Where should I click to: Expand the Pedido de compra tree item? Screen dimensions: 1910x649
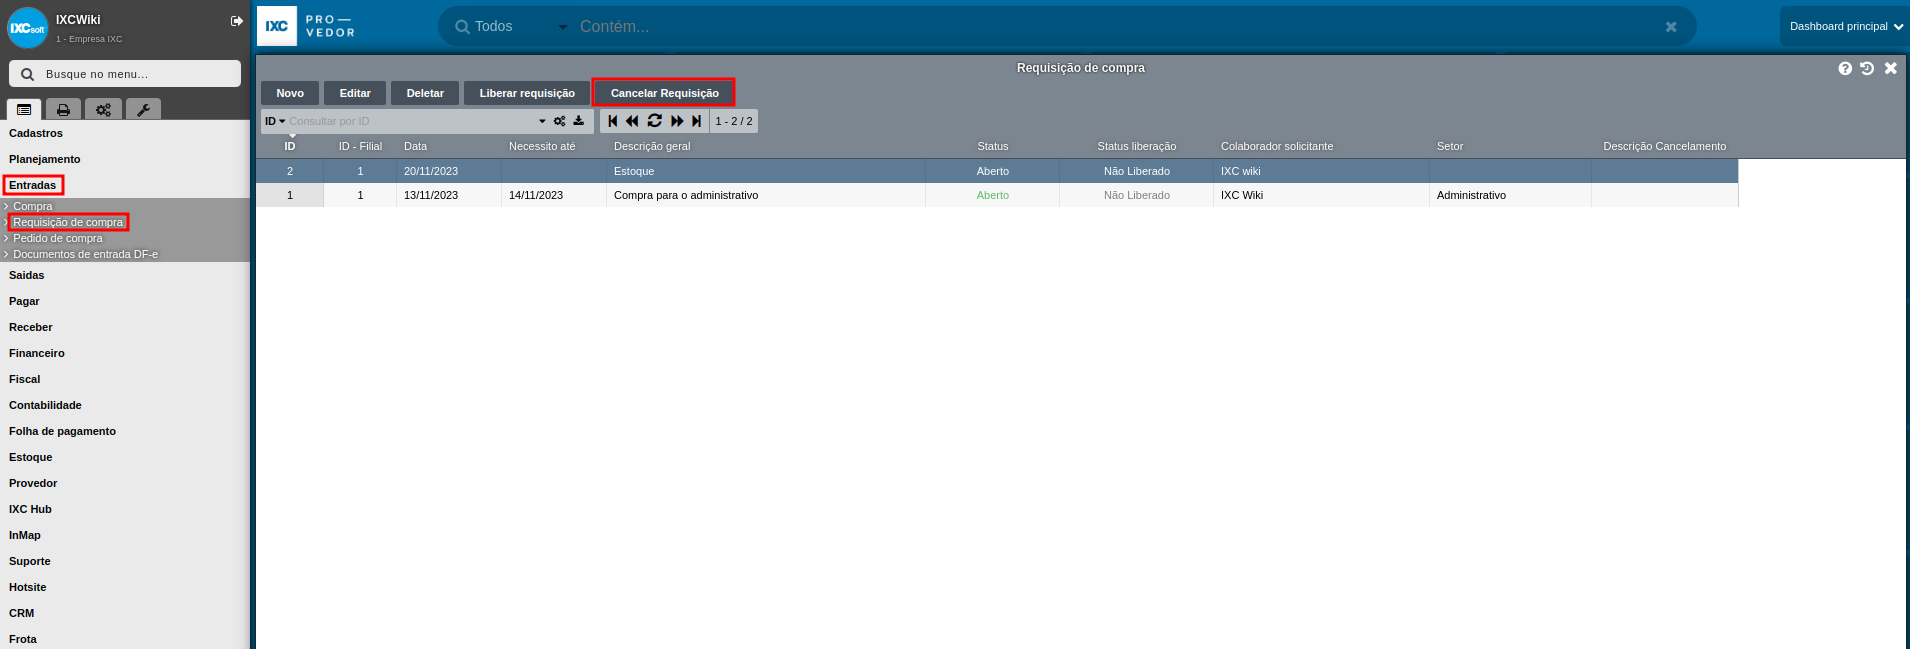click(57, 238)
